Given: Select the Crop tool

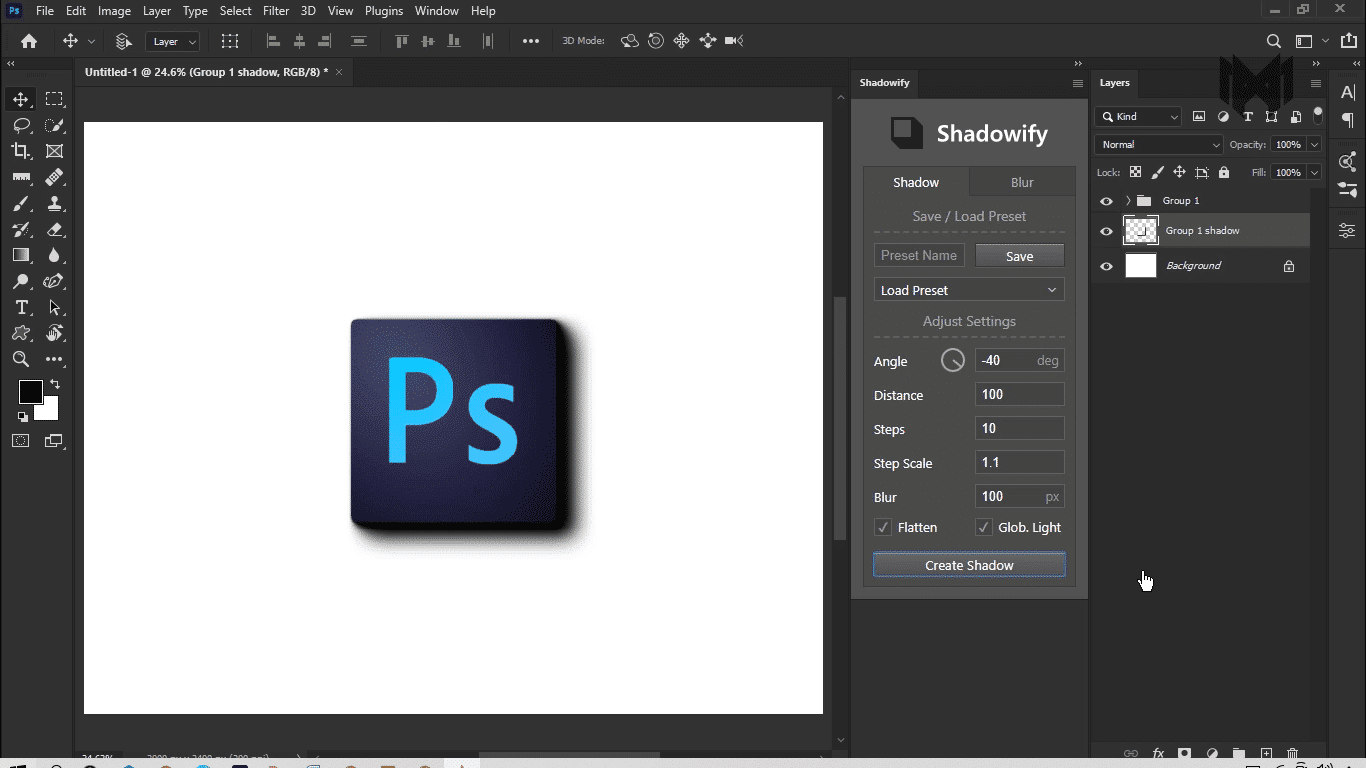Looking at the screenshot, I should (x=20, y=151).
